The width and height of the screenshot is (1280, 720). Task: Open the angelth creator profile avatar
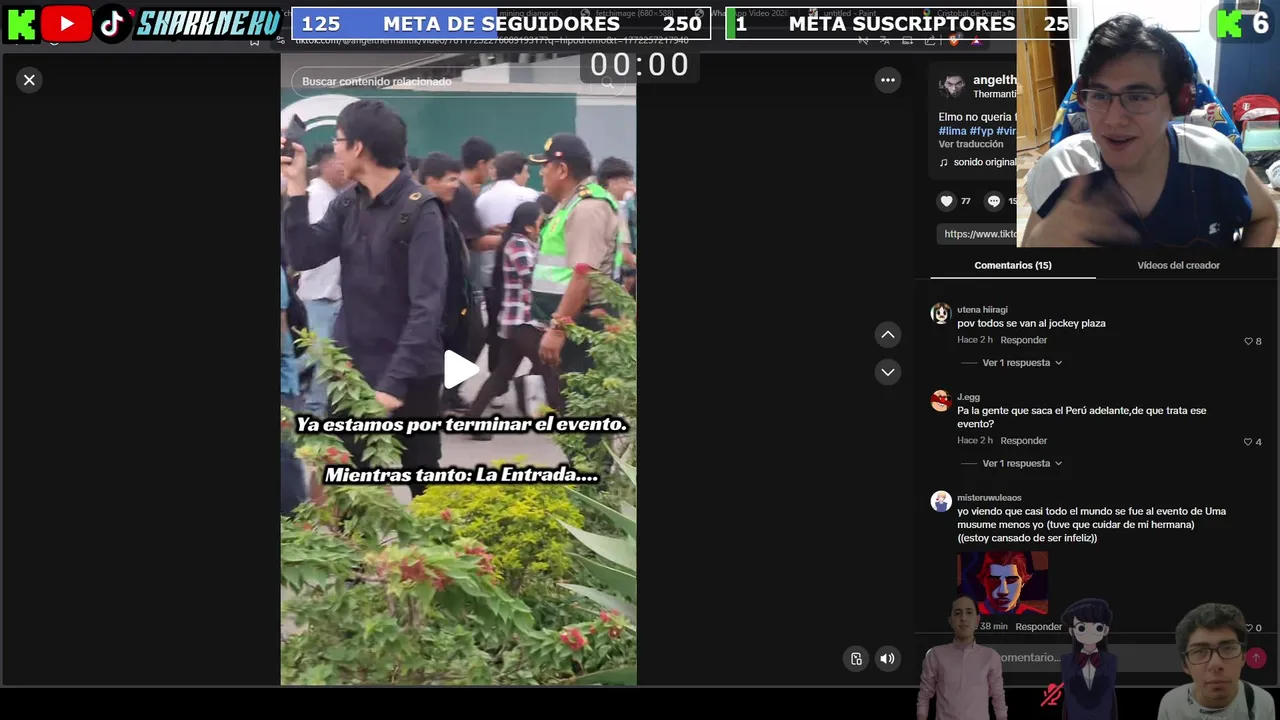tap(952, 86)
